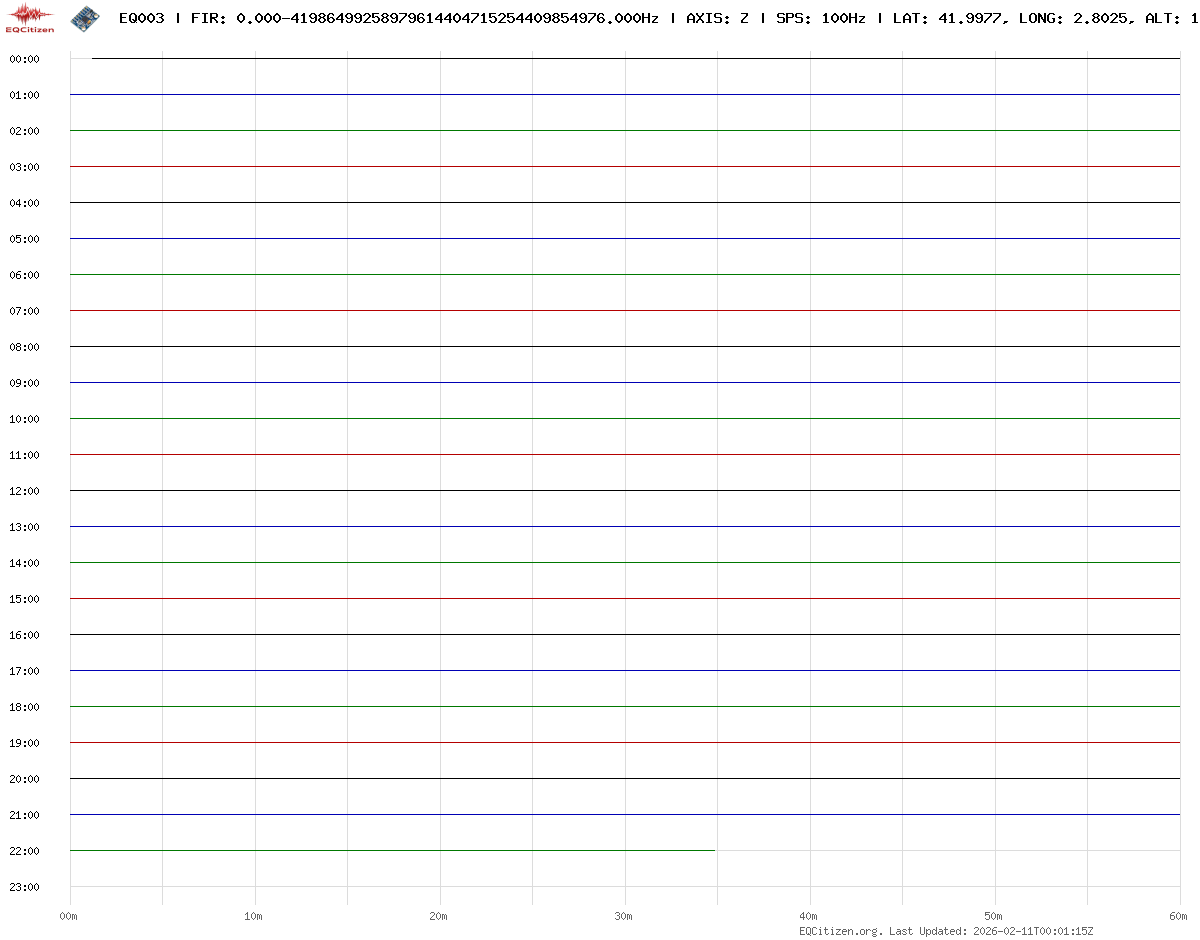Select the 22:00 hour label
The height and width of the screenshot is (940, 1200).
pyautogui.click(x=24, y=851)
